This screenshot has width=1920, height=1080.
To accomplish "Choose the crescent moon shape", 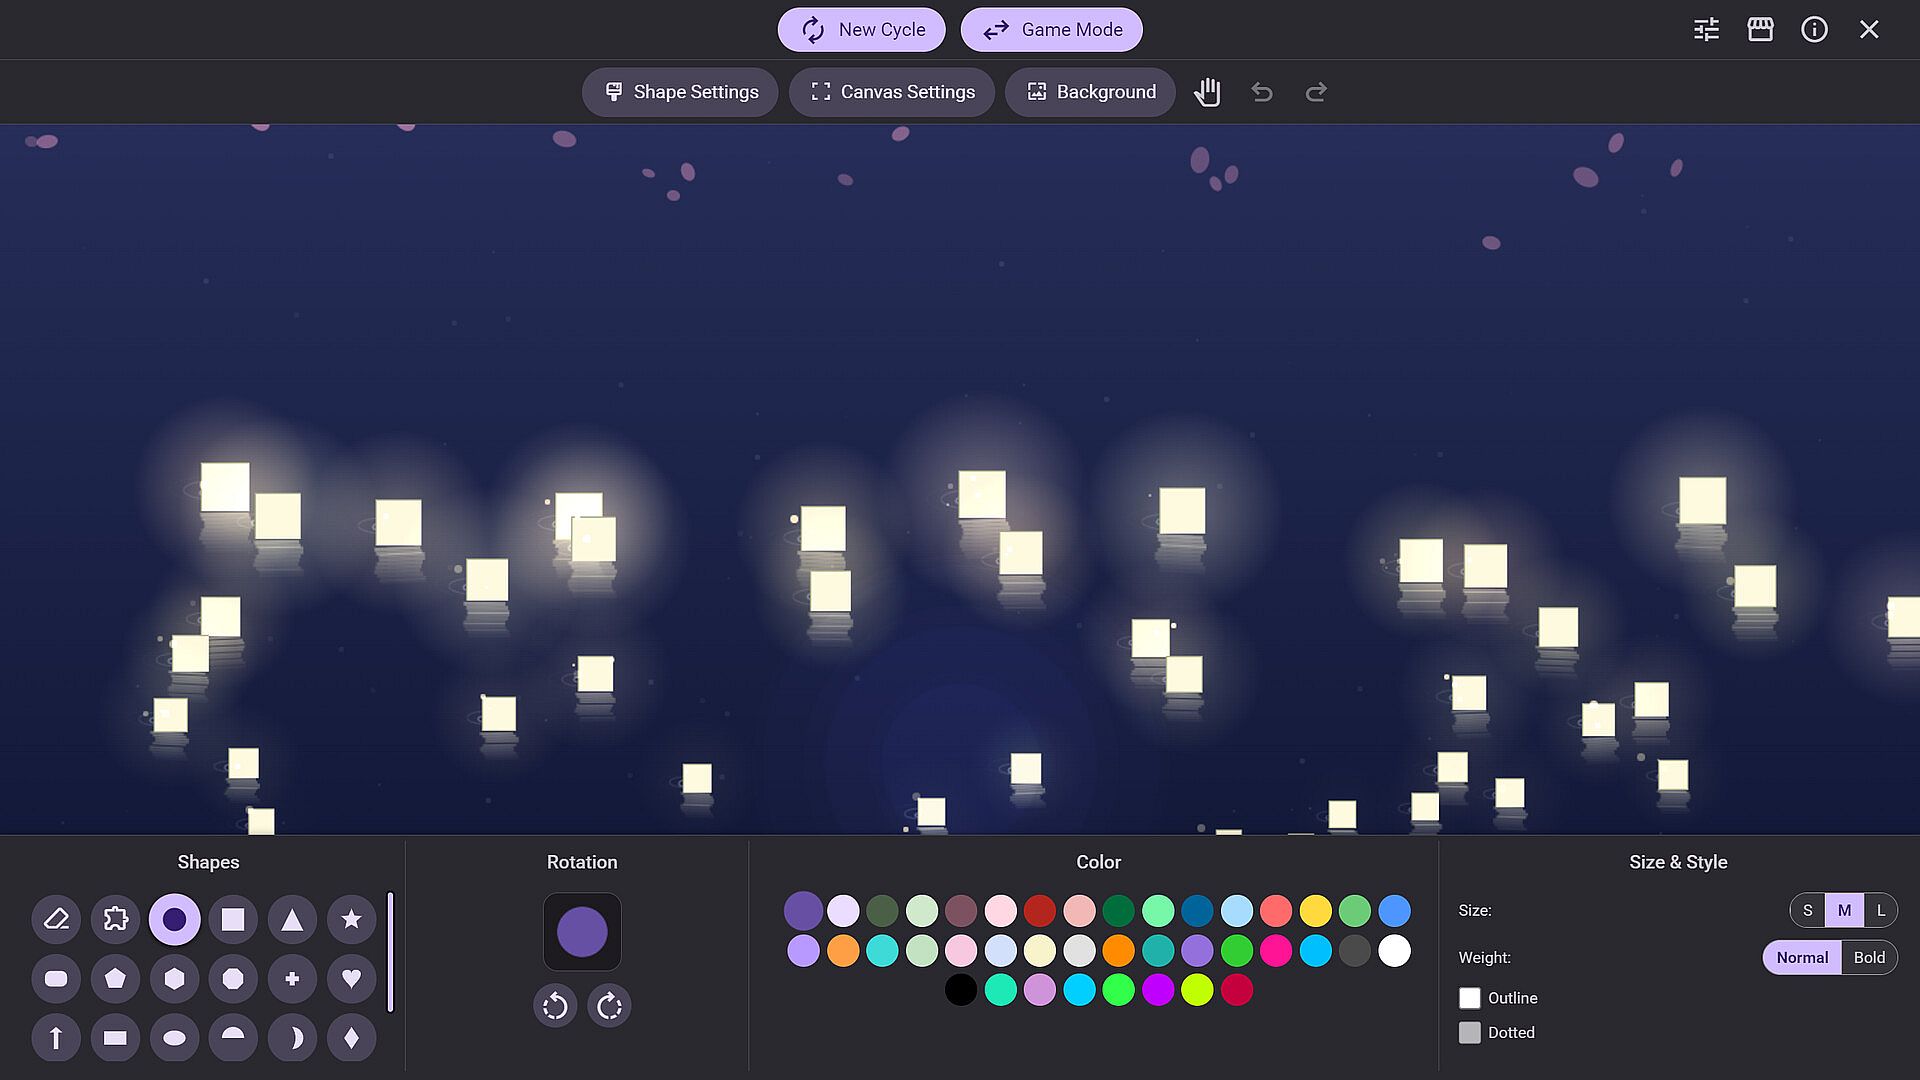I will [x=292, y=1038].
